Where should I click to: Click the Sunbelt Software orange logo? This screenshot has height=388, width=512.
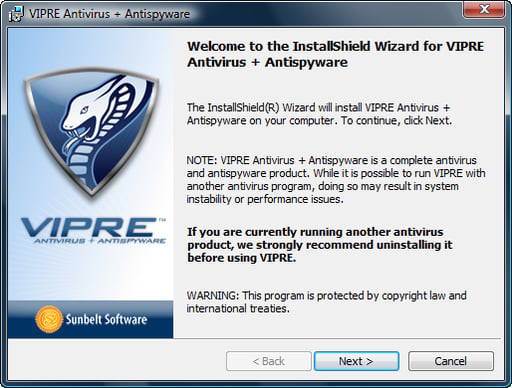pos(49,319)
